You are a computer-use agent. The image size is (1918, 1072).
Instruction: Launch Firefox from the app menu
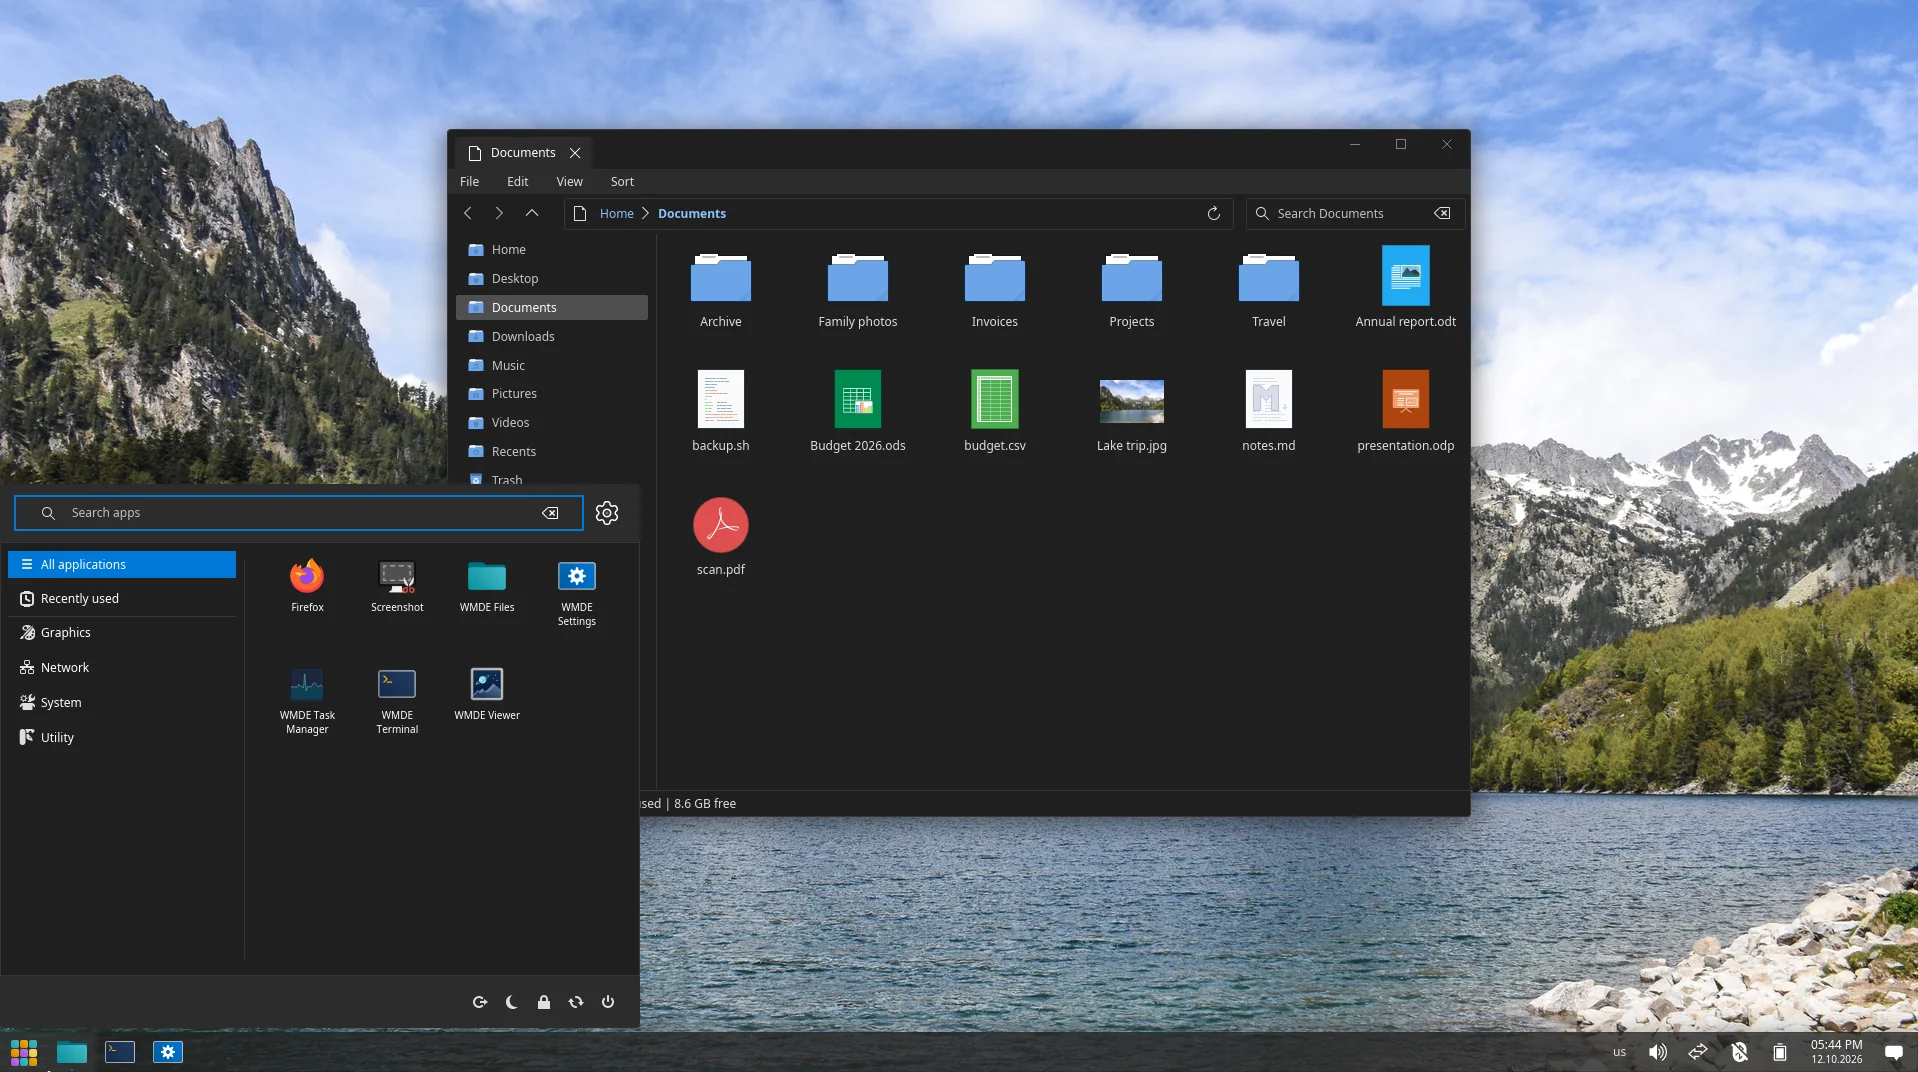point(307,587)
